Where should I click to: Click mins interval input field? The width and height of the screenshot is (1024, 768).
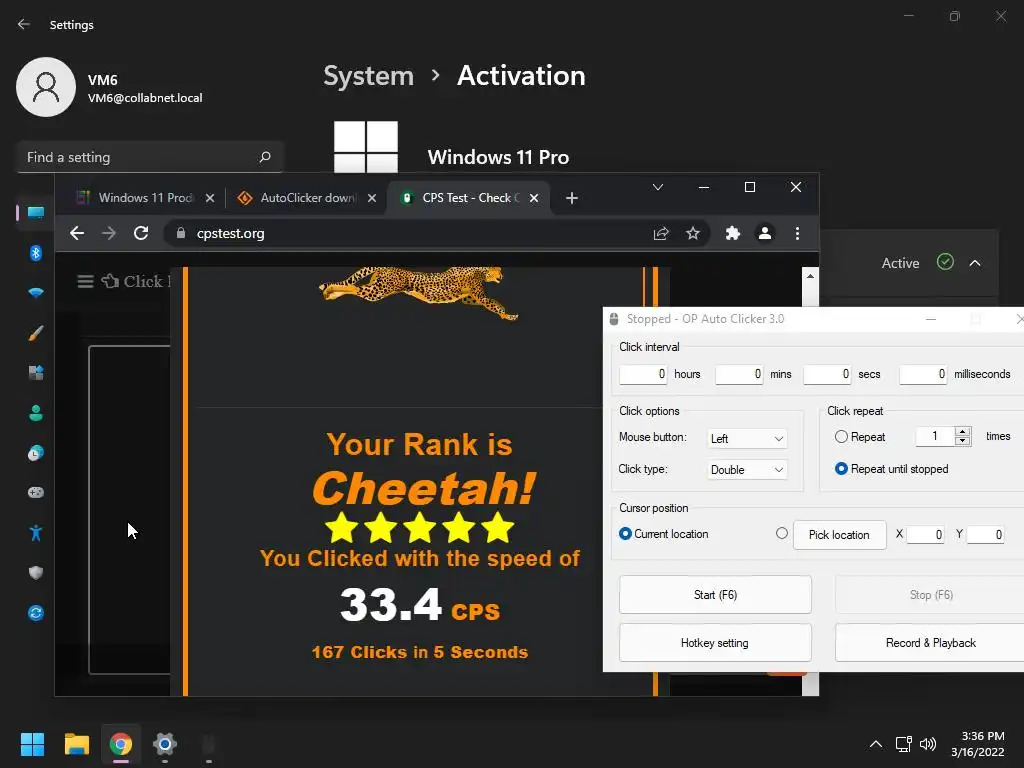point(739,374)
